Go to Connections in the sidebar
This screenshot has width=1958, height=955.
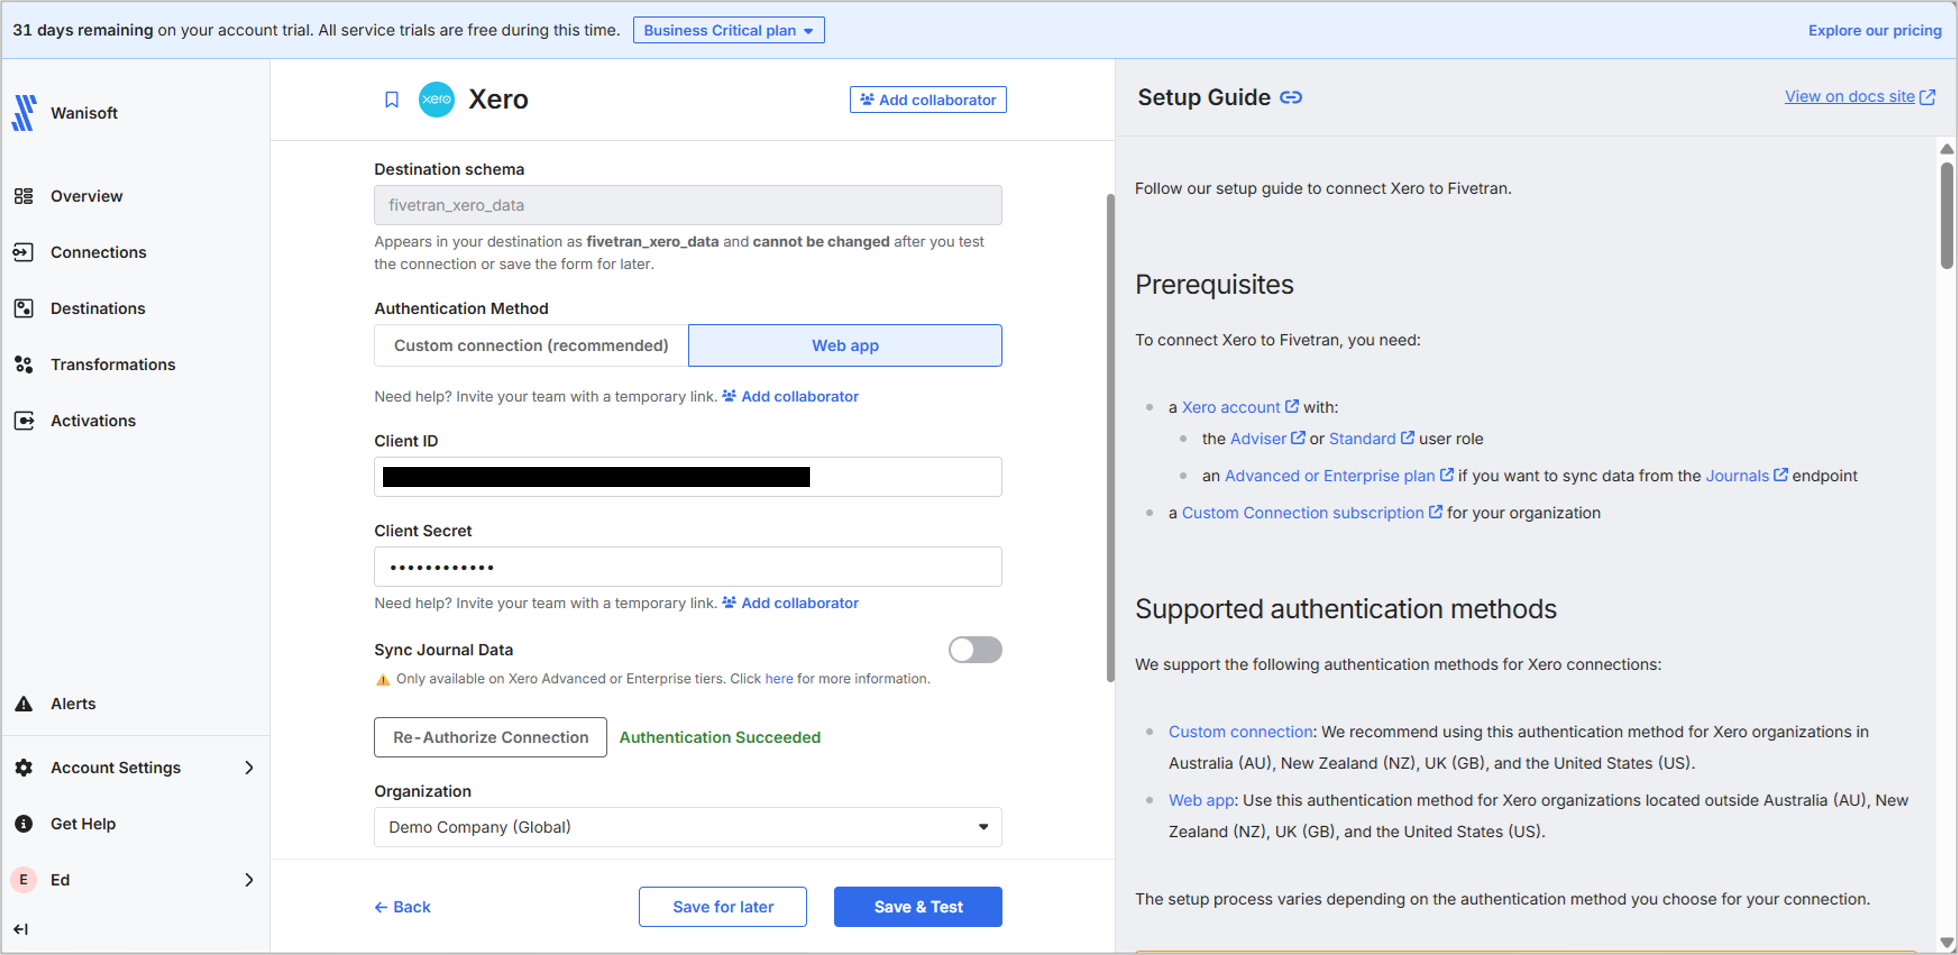pyautogui.click(x=99, y=252)
